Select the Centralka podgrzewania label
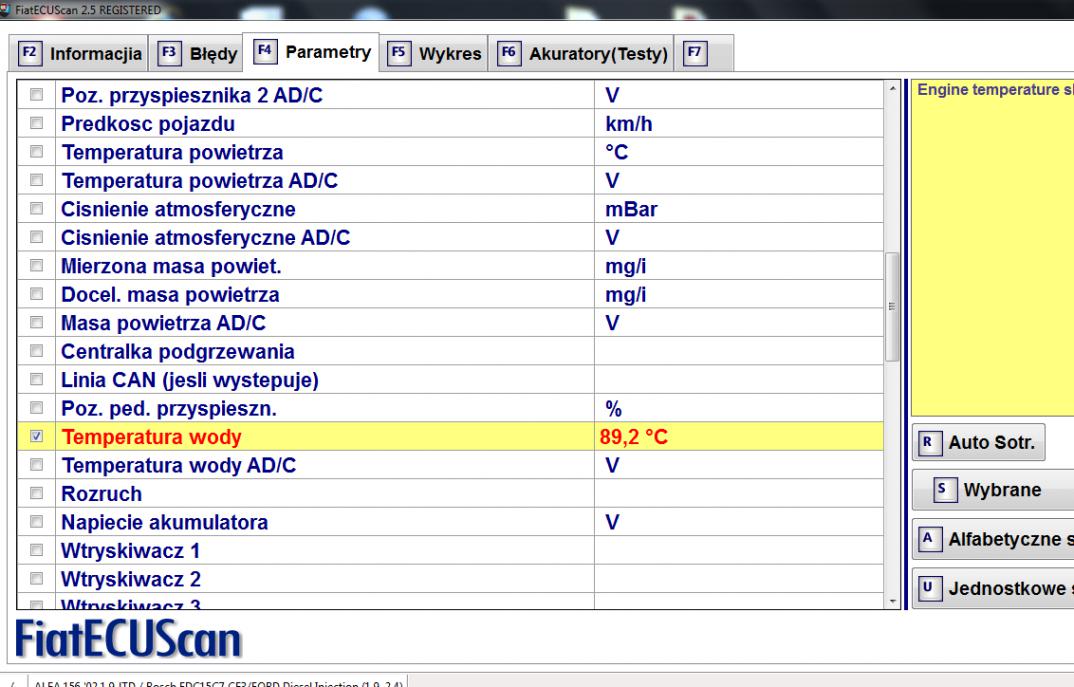Image resolution: width=1074 pixels, height=687 pixels. click(x=177, y=351)
